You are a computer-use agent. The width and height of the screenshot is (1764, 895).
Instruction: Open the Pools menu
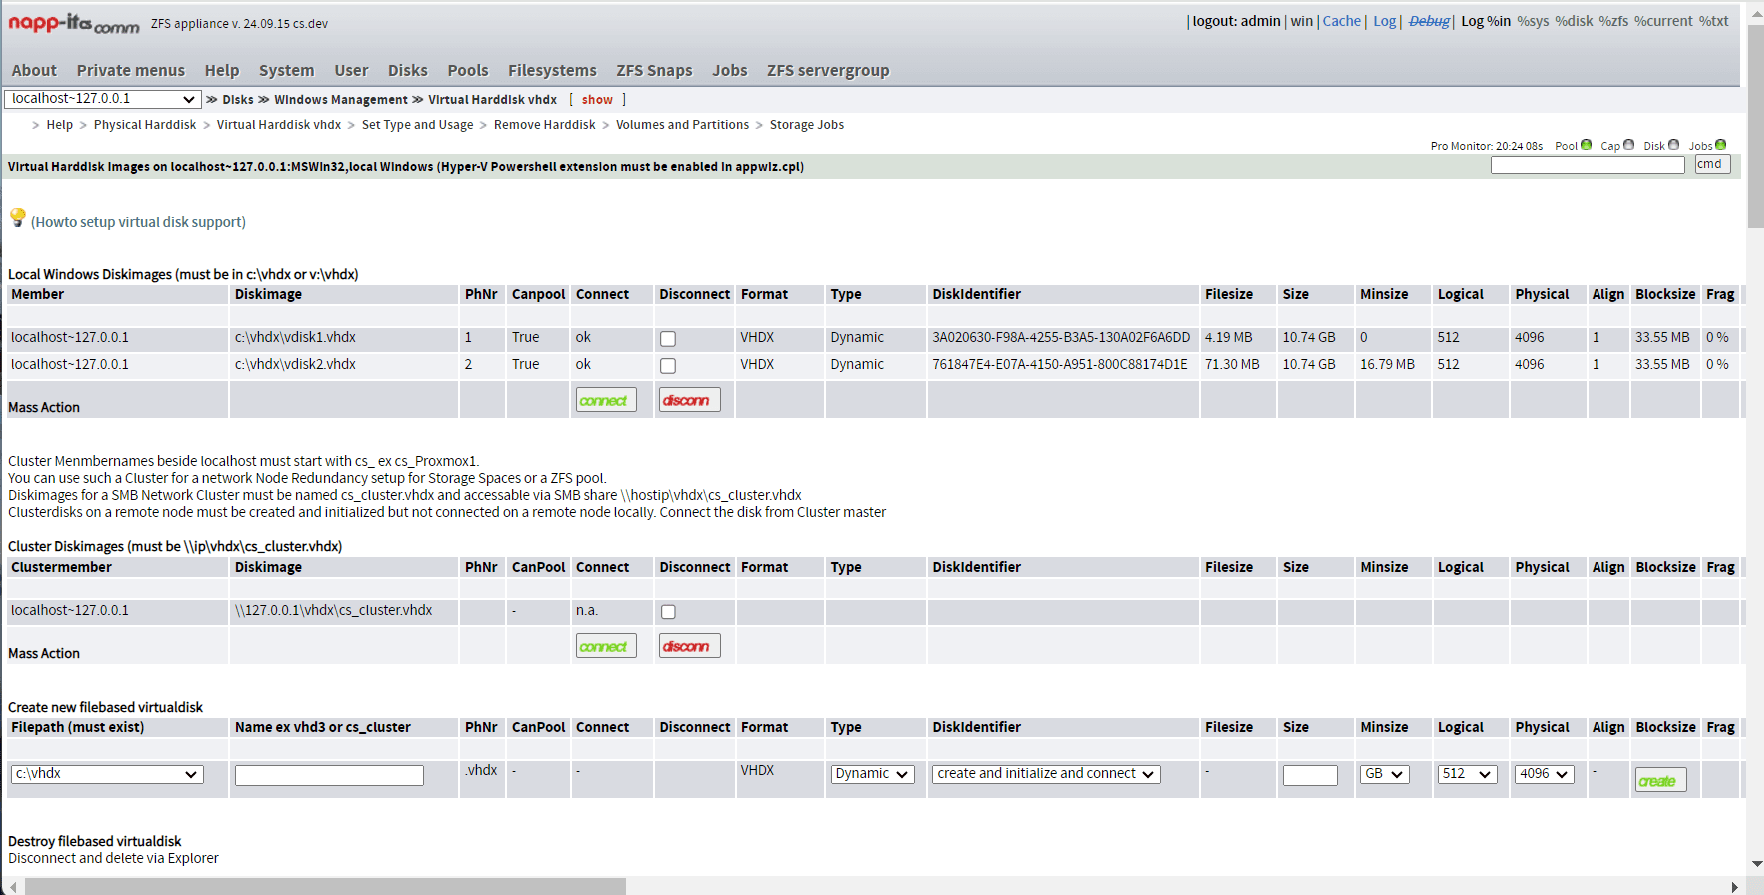468,71
